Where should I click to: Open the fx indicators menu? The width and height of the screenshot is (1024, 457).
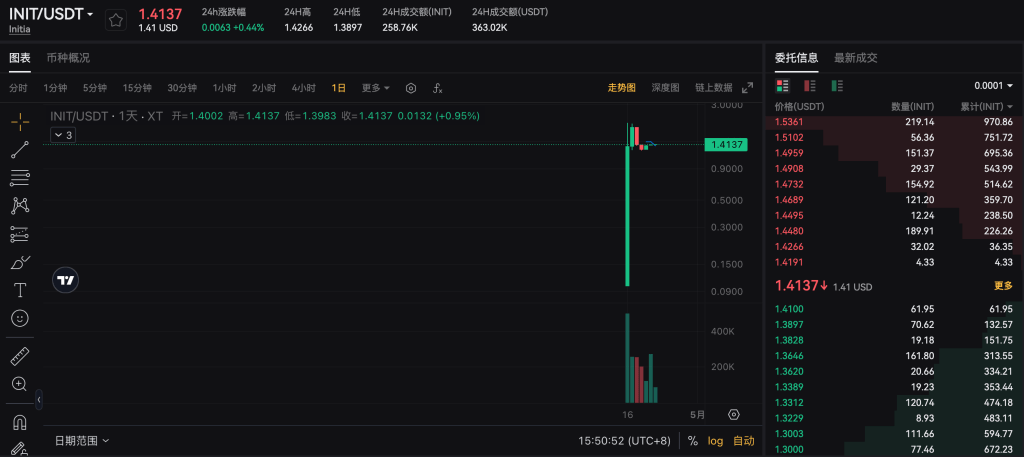pyautogui.click(x=438, y=88)
